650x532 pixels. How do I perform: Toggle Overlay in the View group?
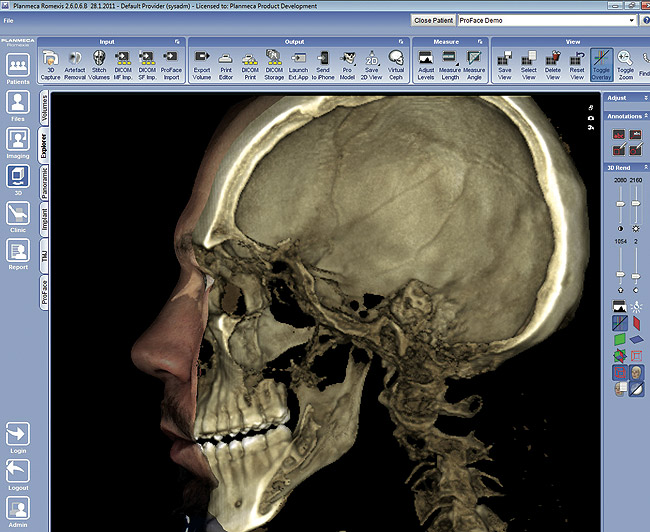click(x=601, y=65)
